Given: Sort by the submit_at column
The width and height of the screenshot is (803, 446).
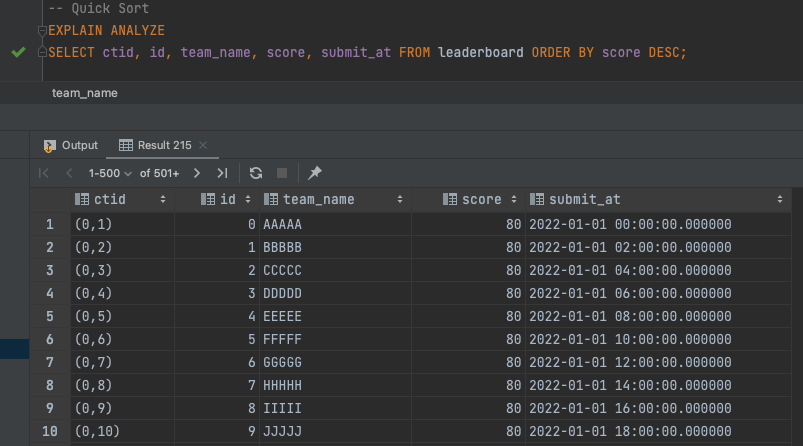Looking at the screenshot, I should 780,200.
